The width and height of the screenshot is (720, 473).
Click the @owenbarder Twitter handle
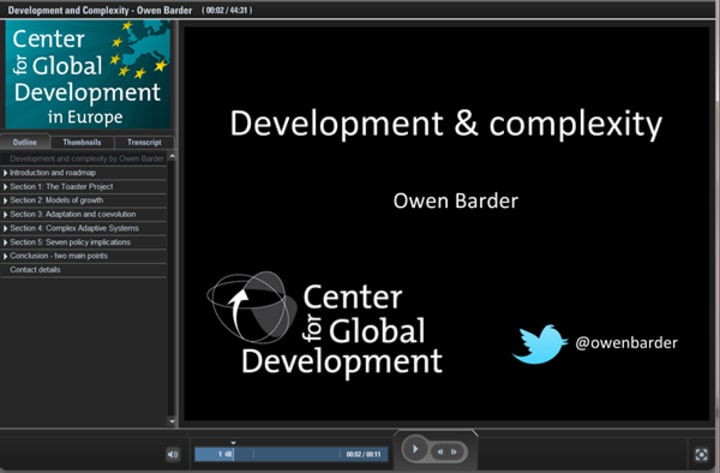coord(626,343)
